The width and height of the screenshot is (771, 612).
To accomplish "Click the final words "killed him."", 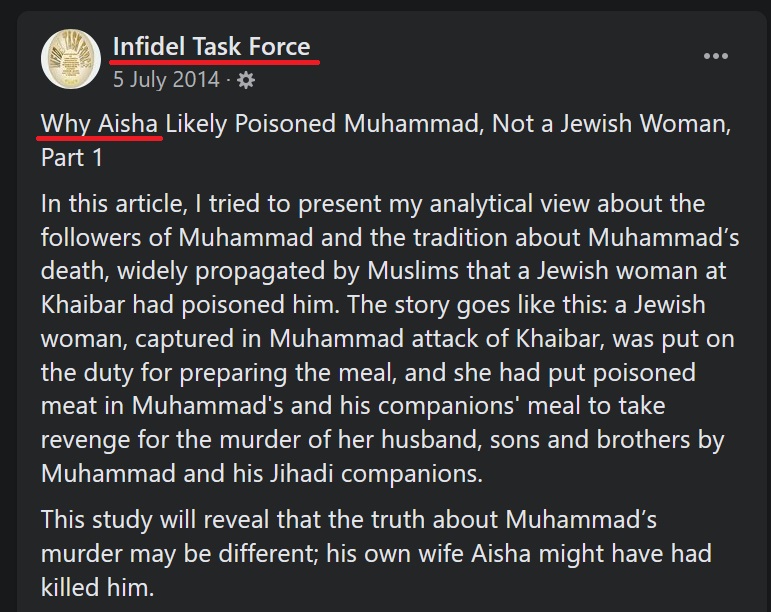I will point(98,586).
